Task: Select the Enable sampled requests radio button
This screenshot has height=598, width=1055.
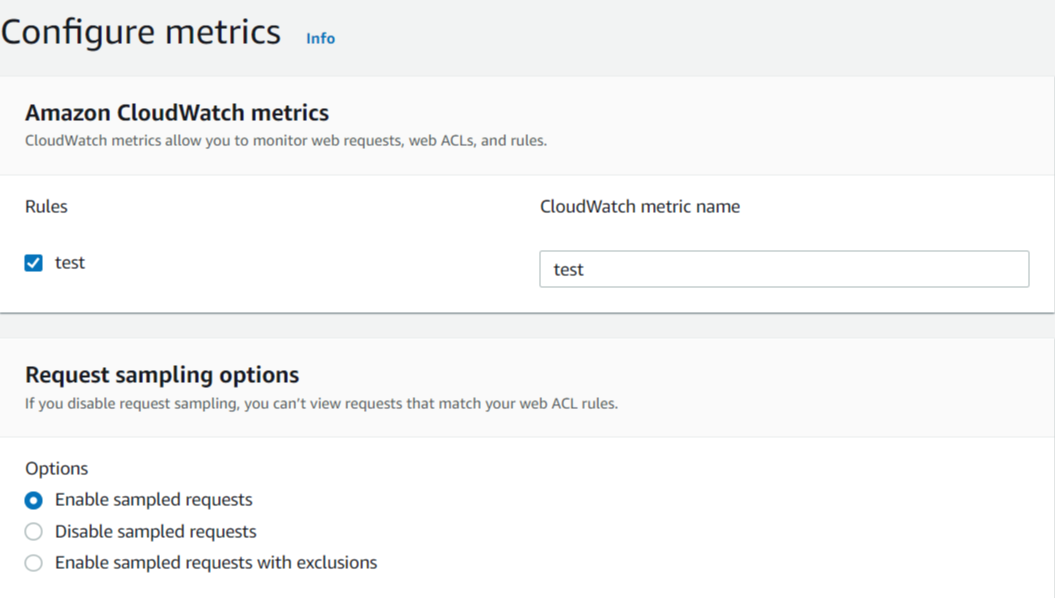Action: pyautogui.click(x=34, y=500)
